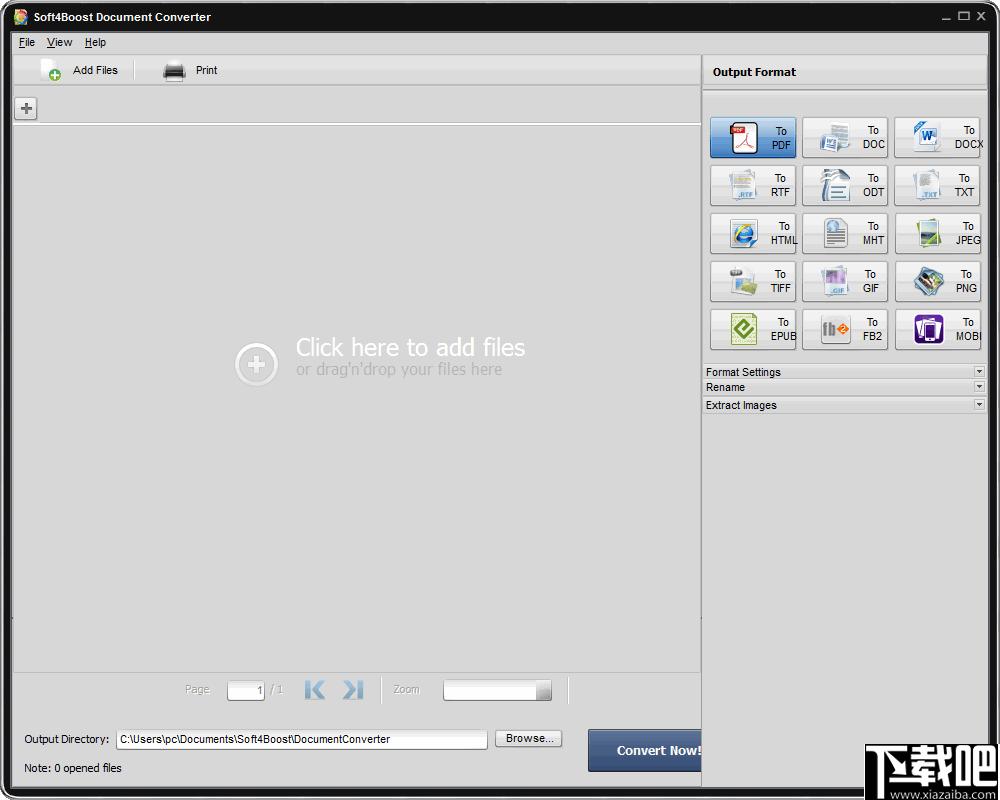This screenshot has height=800, width=1000.
Task: Click the Convert Now! button
Action: [x=645, y=751]
